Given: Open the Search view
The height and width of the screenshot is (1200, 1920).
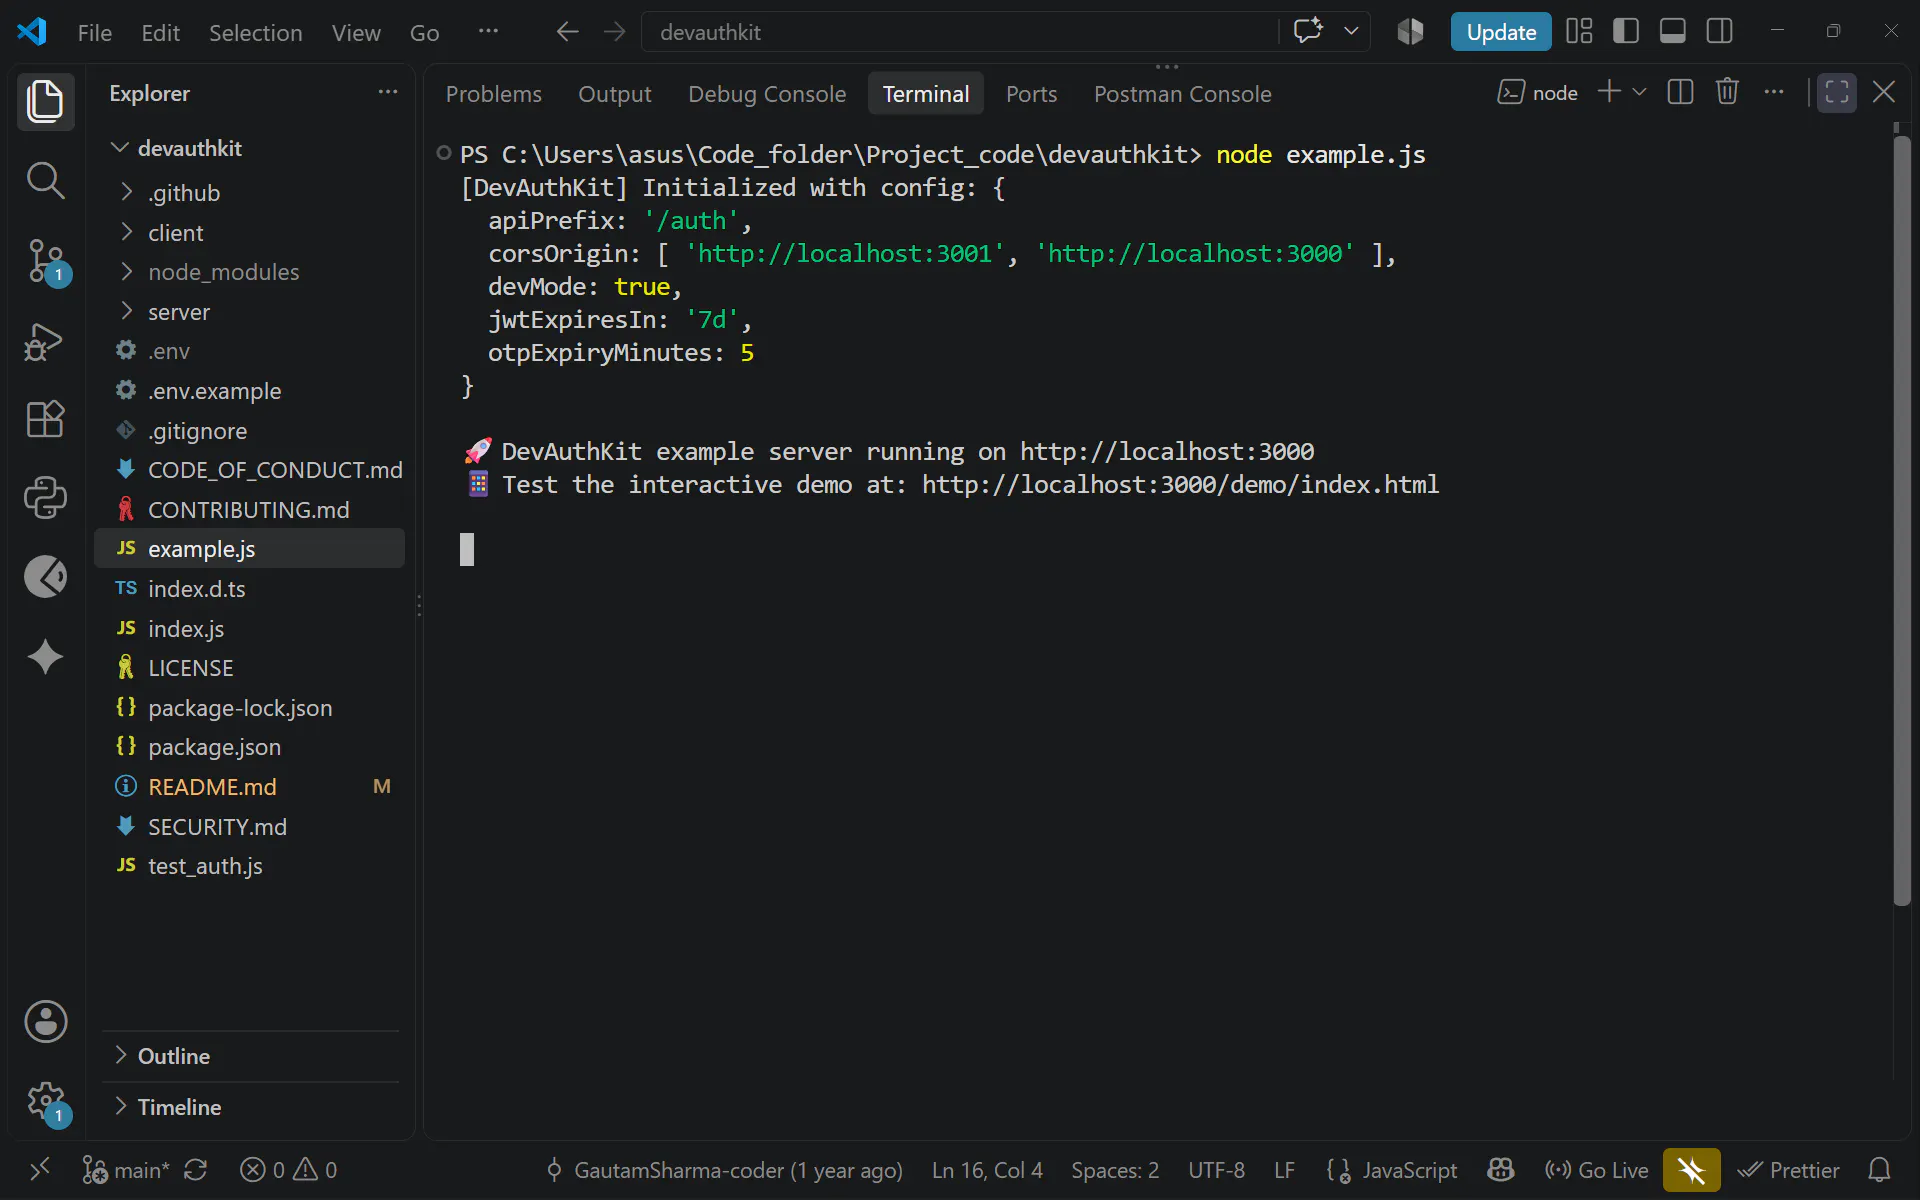Looking at the screenshot, I should [45, 181].
